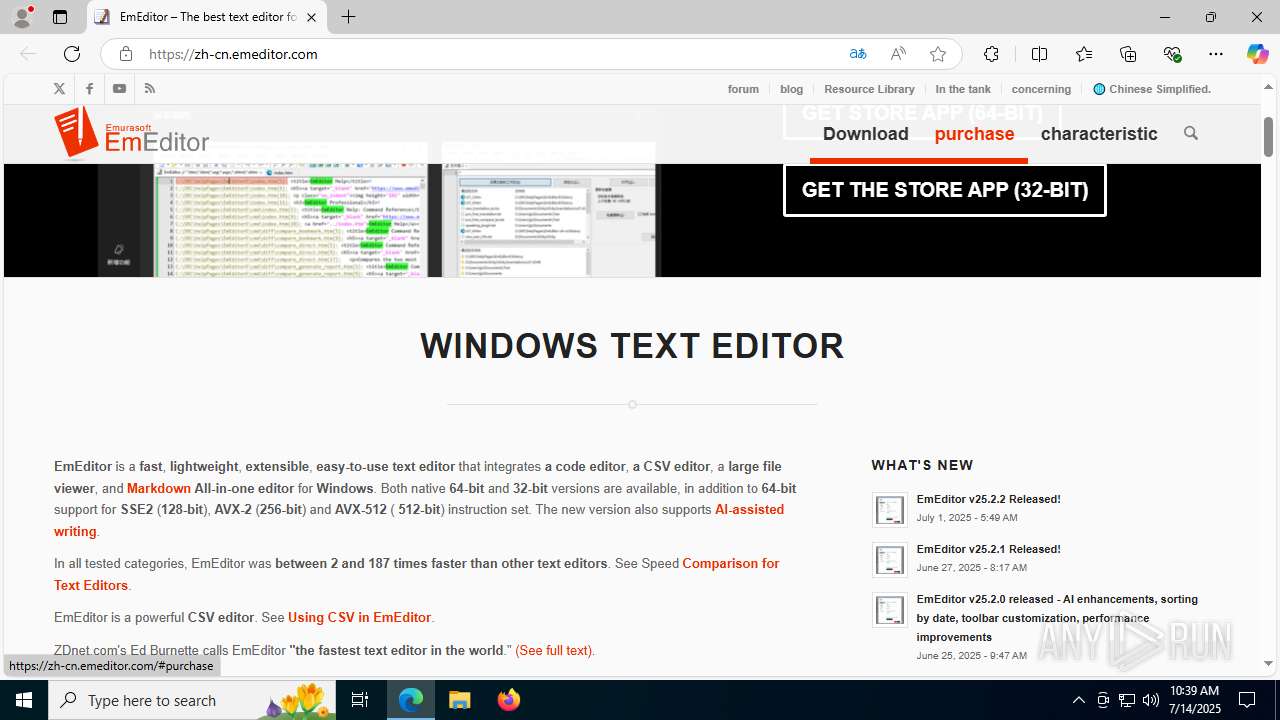The image size is (1280, 720).
Task: Close the EmEditor browser tab
Action: [x=312, y=17]
